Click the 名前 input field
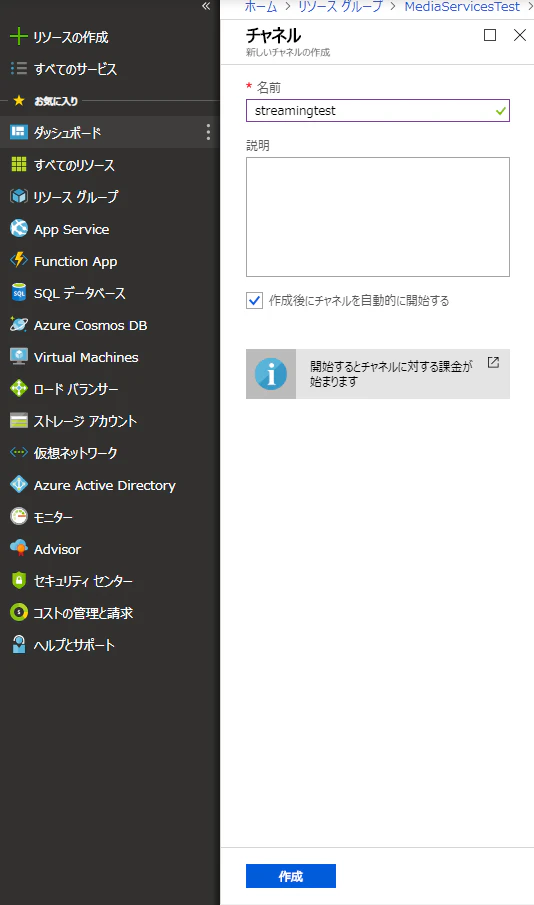 coord(378,111)
